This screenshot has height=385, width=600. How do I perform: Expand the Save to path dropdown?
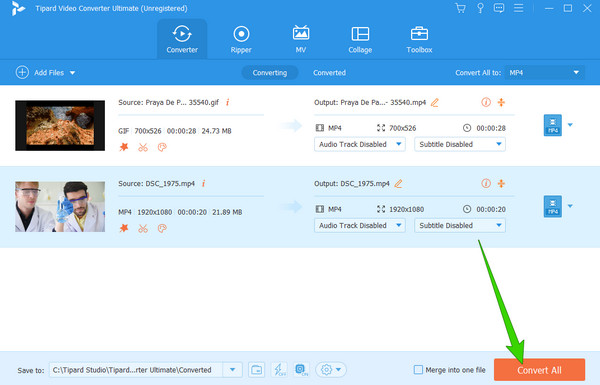(x=232, y=370)
